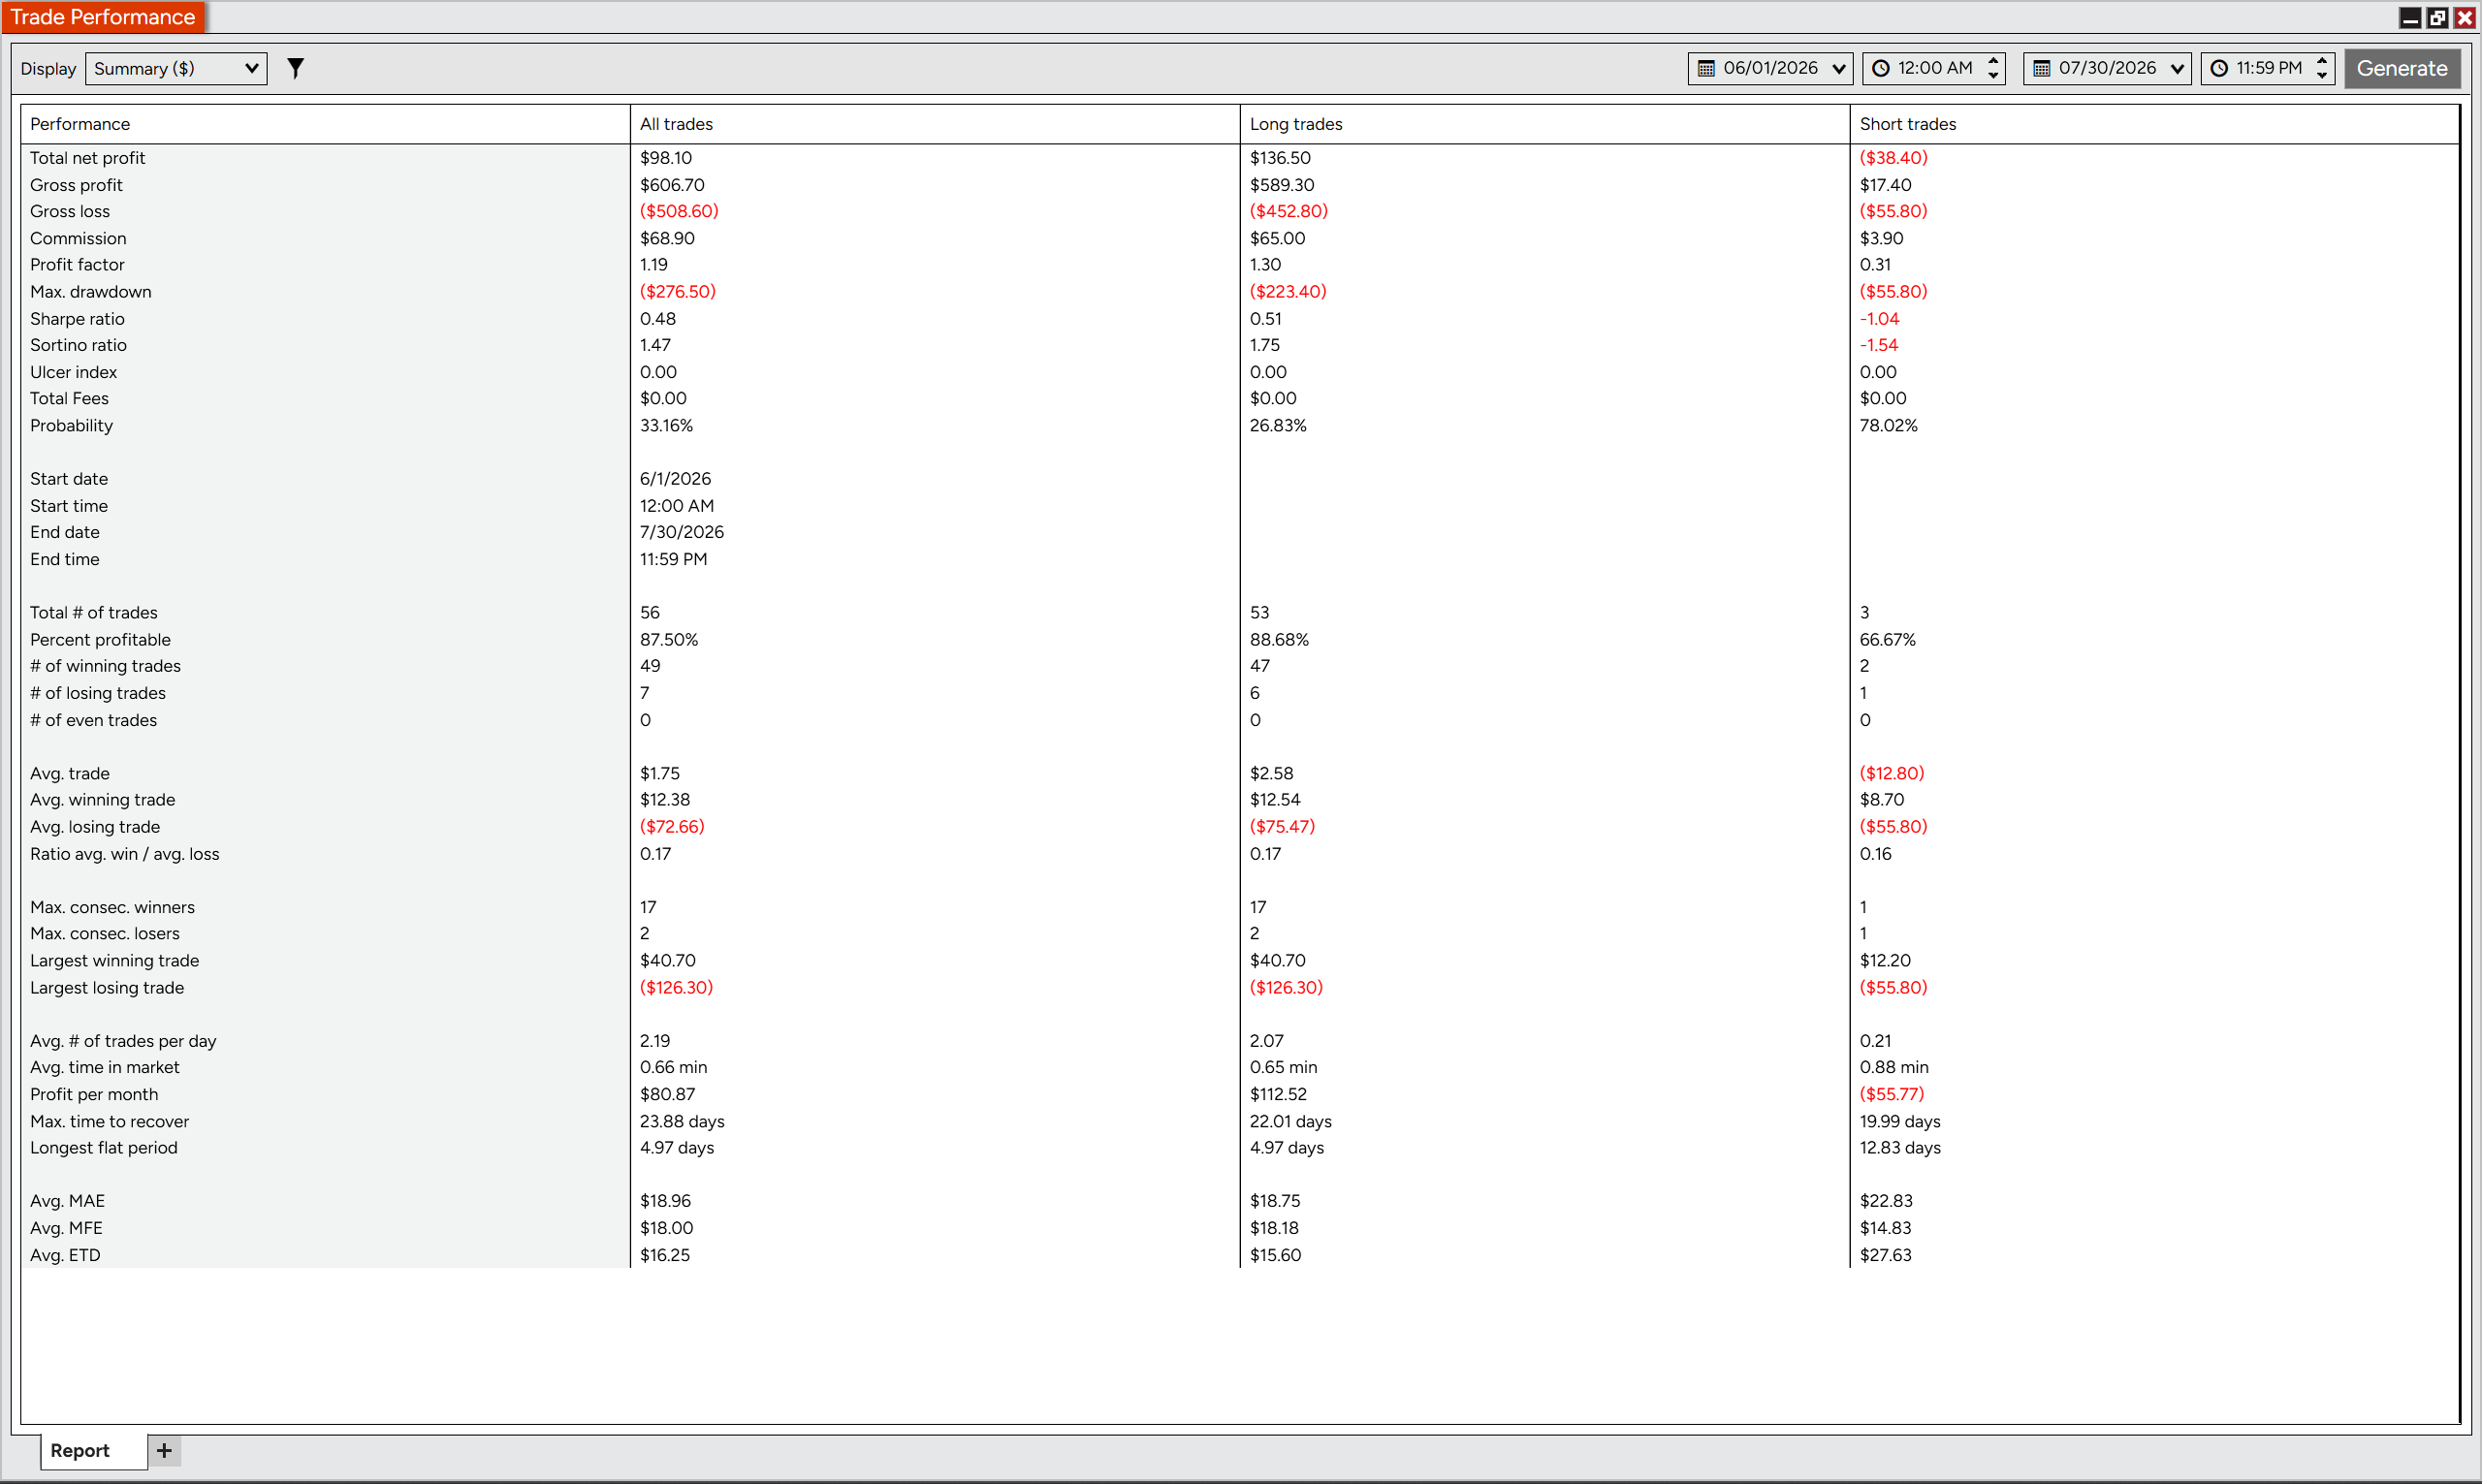Decrease the 12:00 AM start time
Screen dimensions: 2482x1484
pos(1992,76)
